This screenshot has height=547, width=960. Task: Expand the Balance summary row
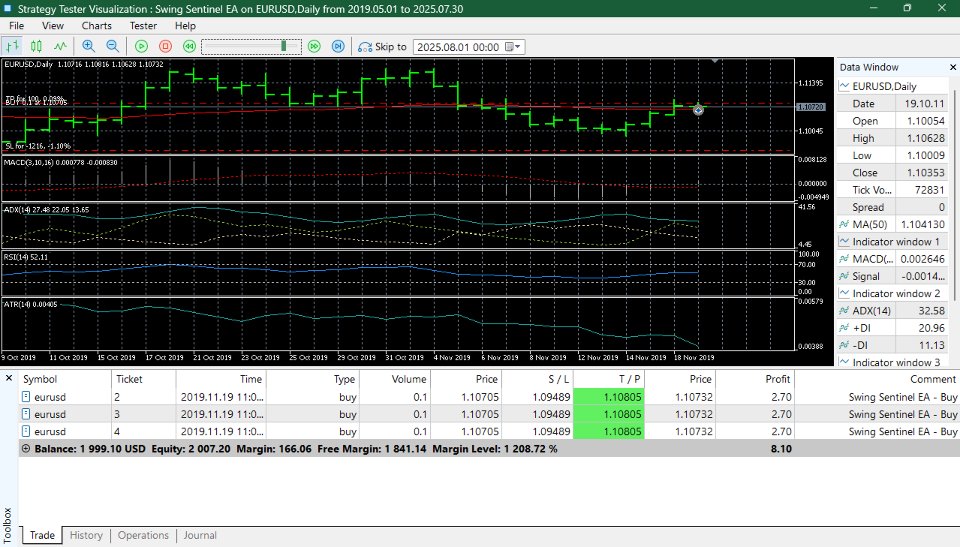[x=26, y=448]
